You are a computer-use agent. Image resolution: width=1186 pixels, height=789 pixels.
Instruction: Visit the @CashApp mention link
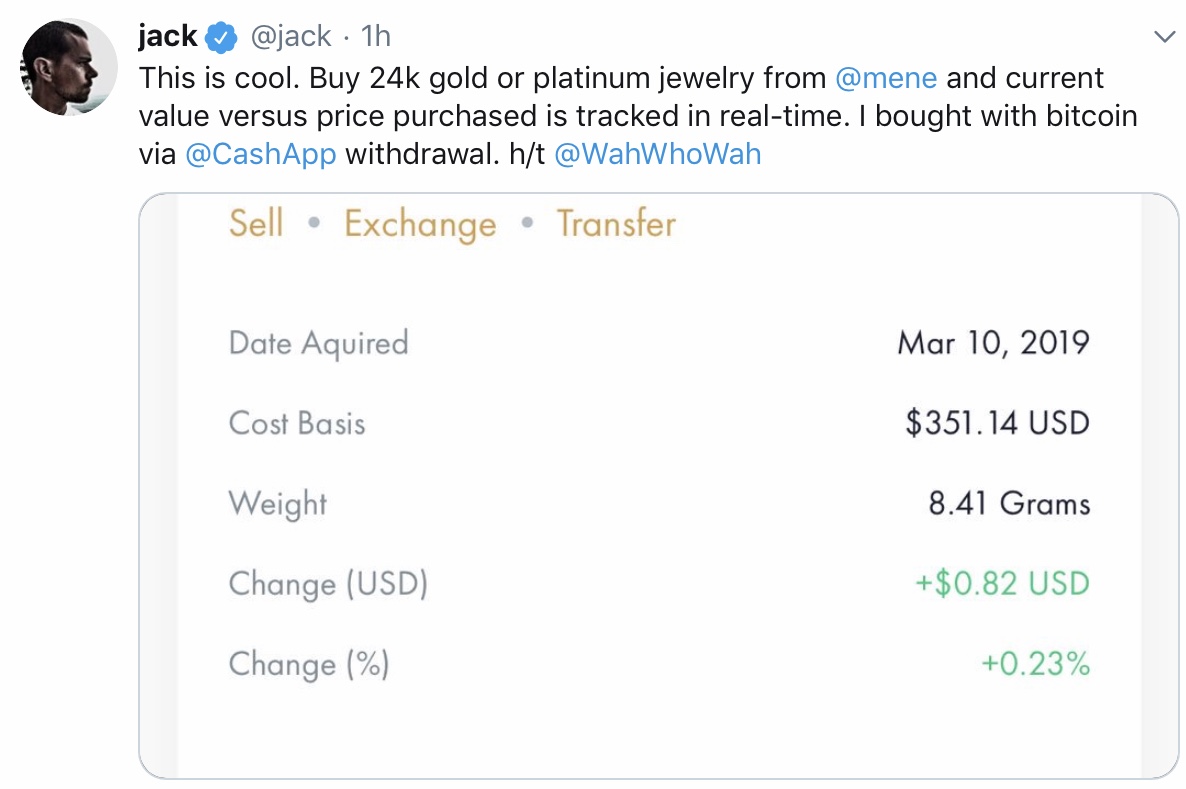(261, 155)
